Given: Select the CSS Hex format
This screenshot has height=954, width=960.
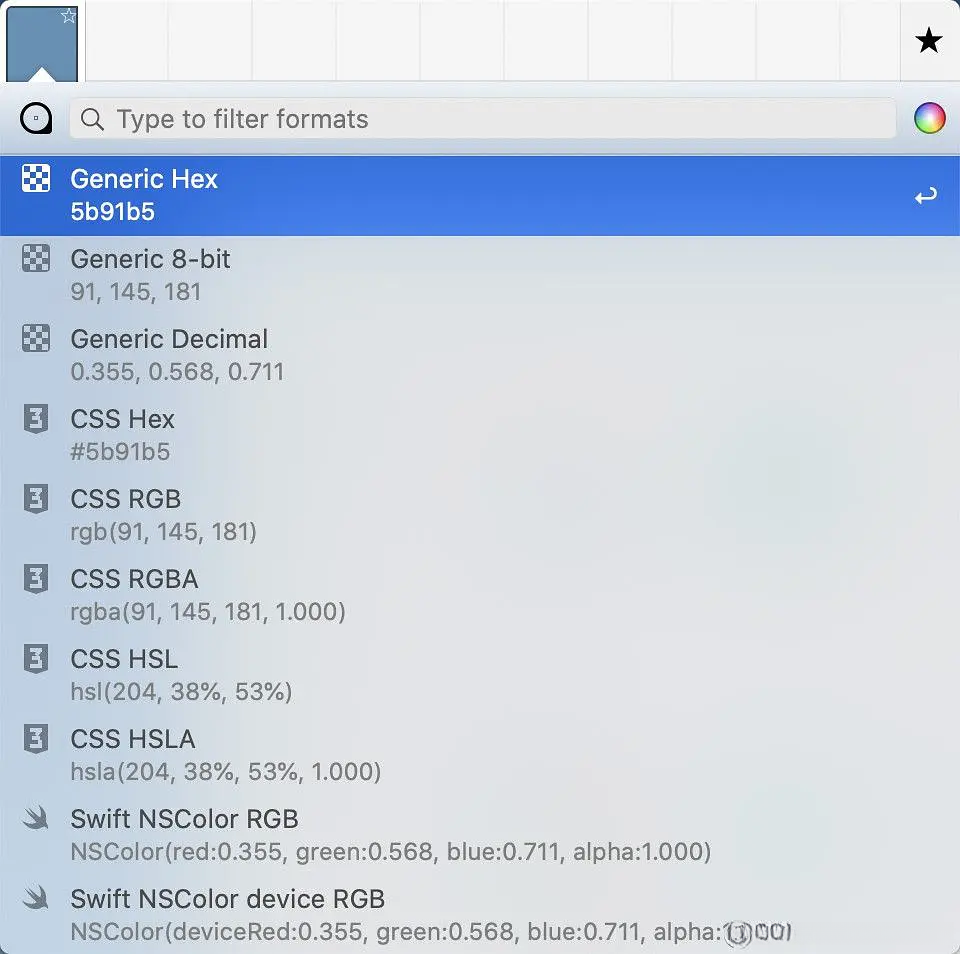Looking at the screenshot, I should coord(480,436).
